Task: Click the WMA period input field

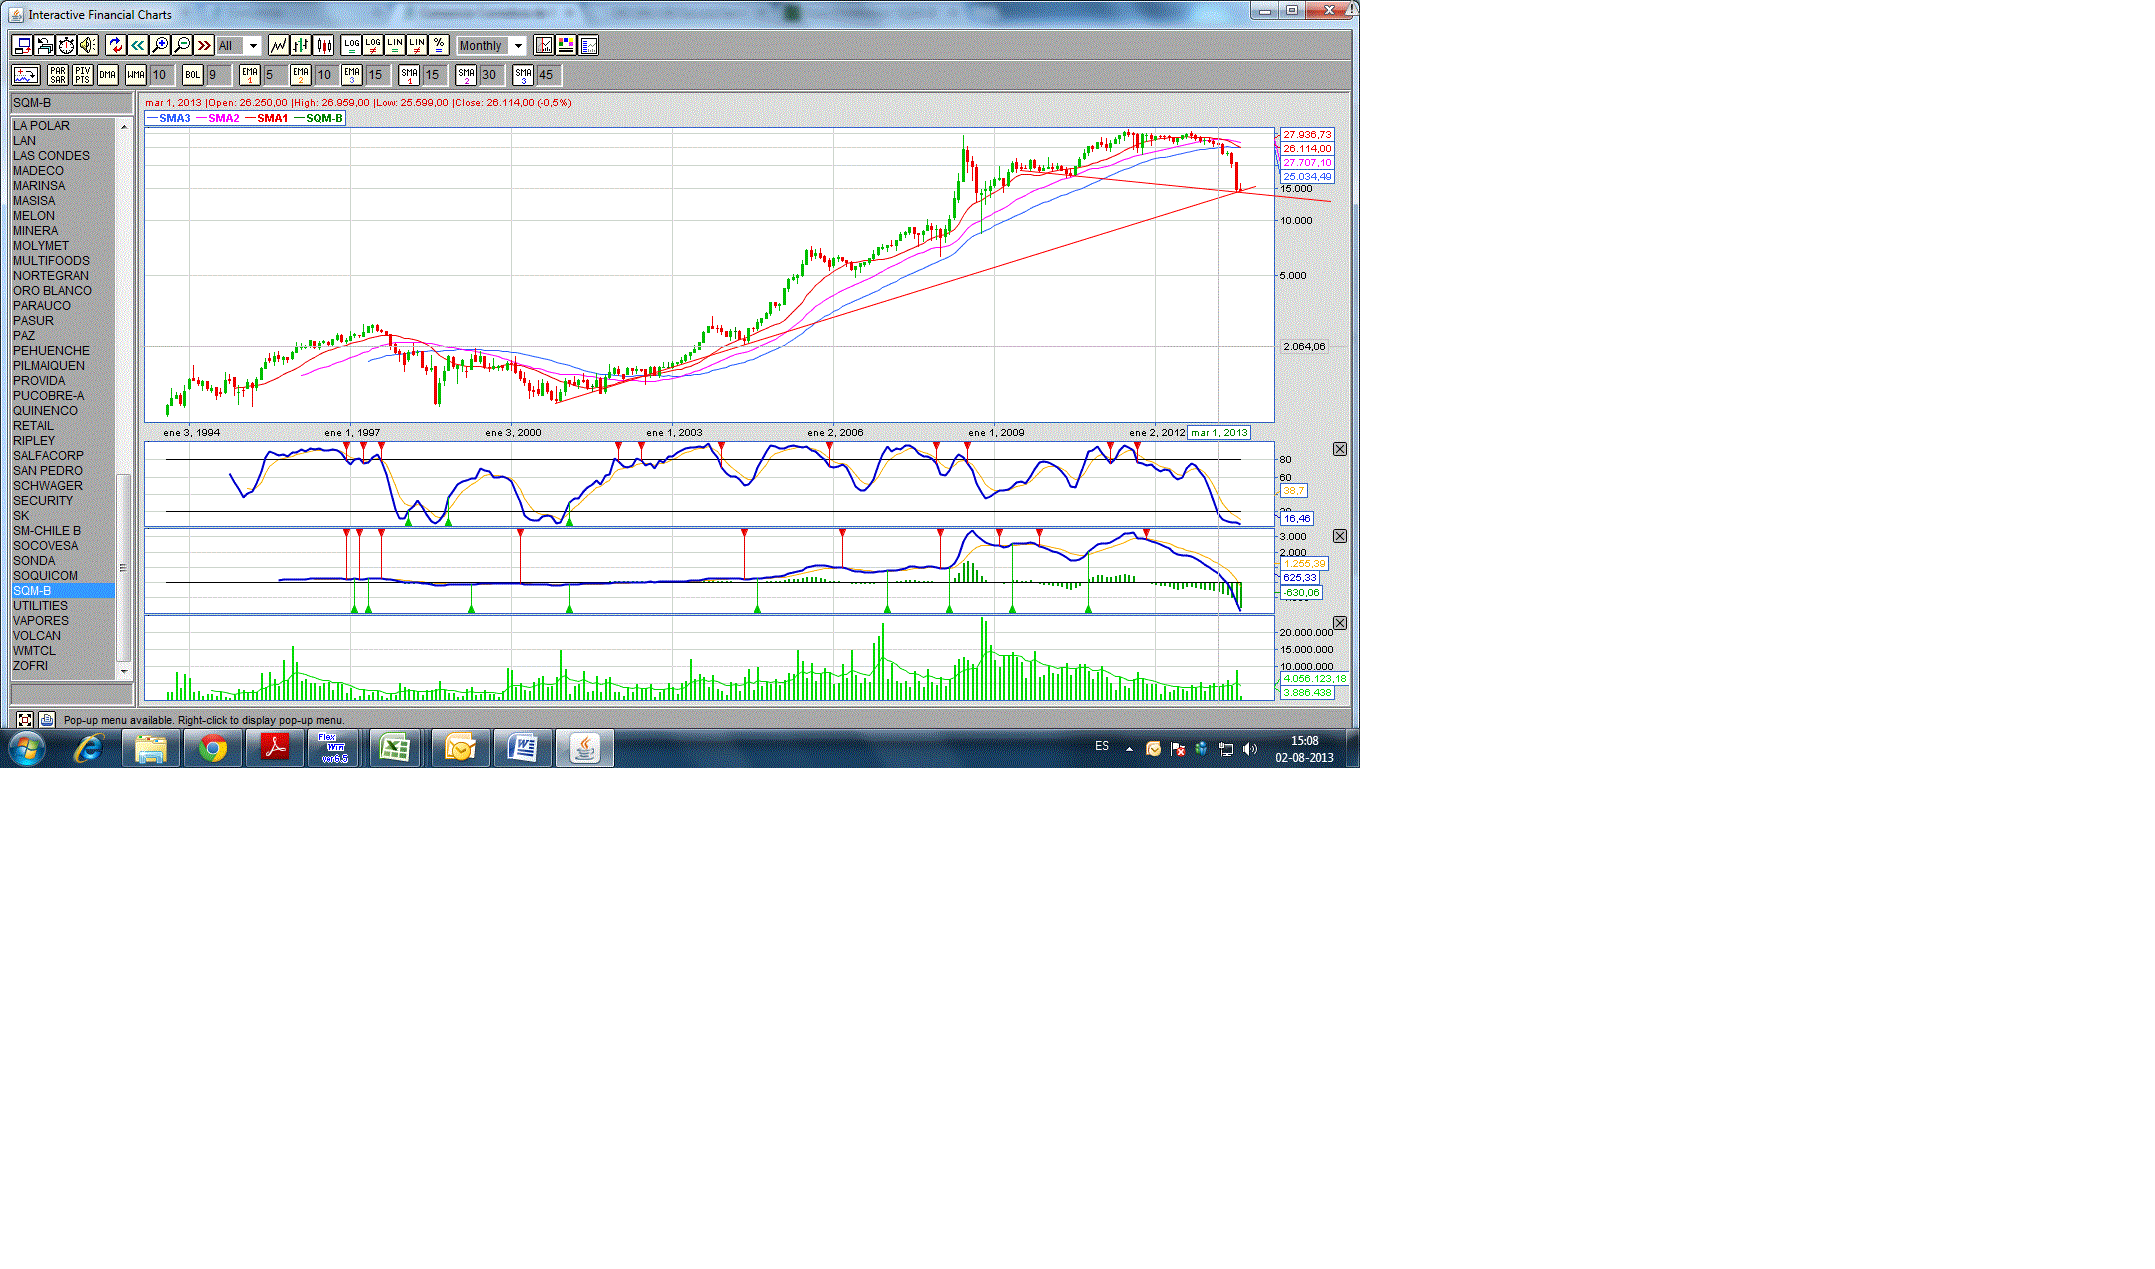Action: 162,75
